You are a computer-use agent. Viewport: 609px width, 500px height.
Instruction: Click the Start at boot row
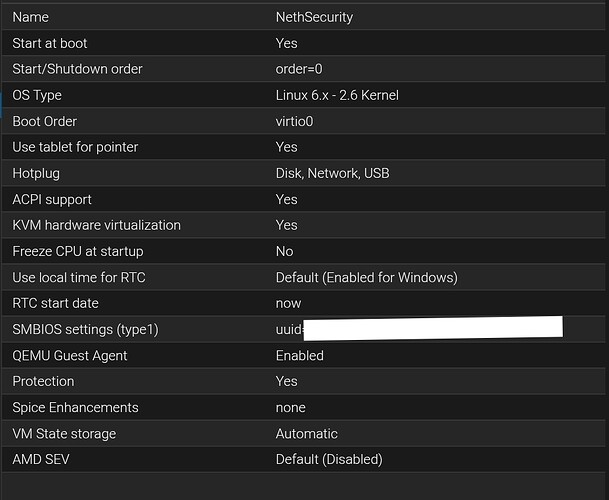coord(55,43)
